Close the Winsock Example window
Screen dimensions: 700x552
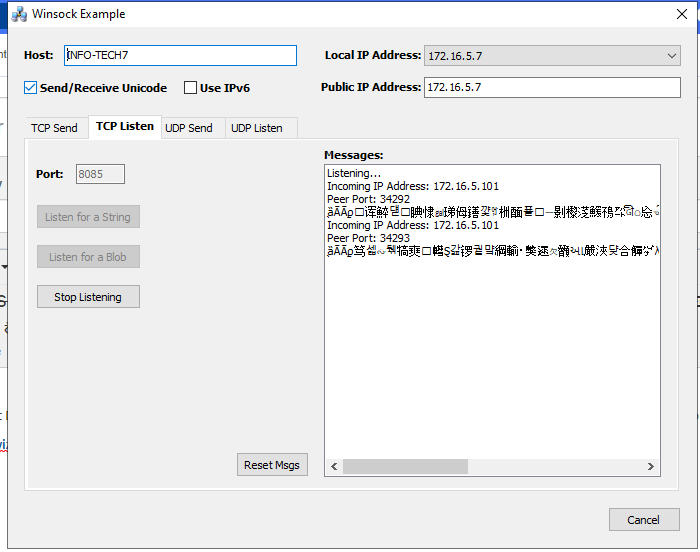[x=681, y=15]
